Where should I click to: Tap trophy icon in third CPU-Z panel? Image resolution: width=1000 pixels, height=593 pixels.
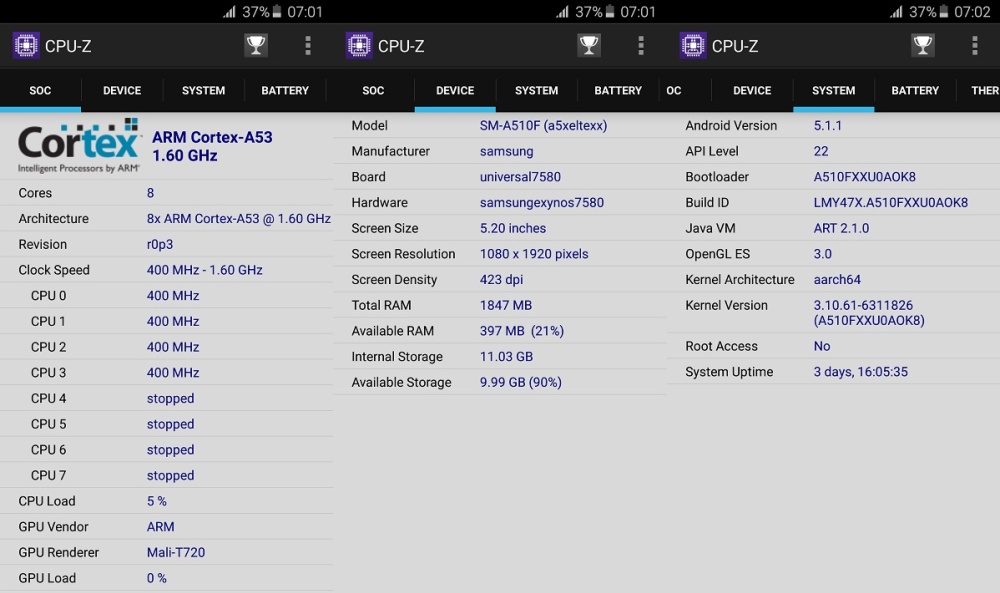(922, 45)
